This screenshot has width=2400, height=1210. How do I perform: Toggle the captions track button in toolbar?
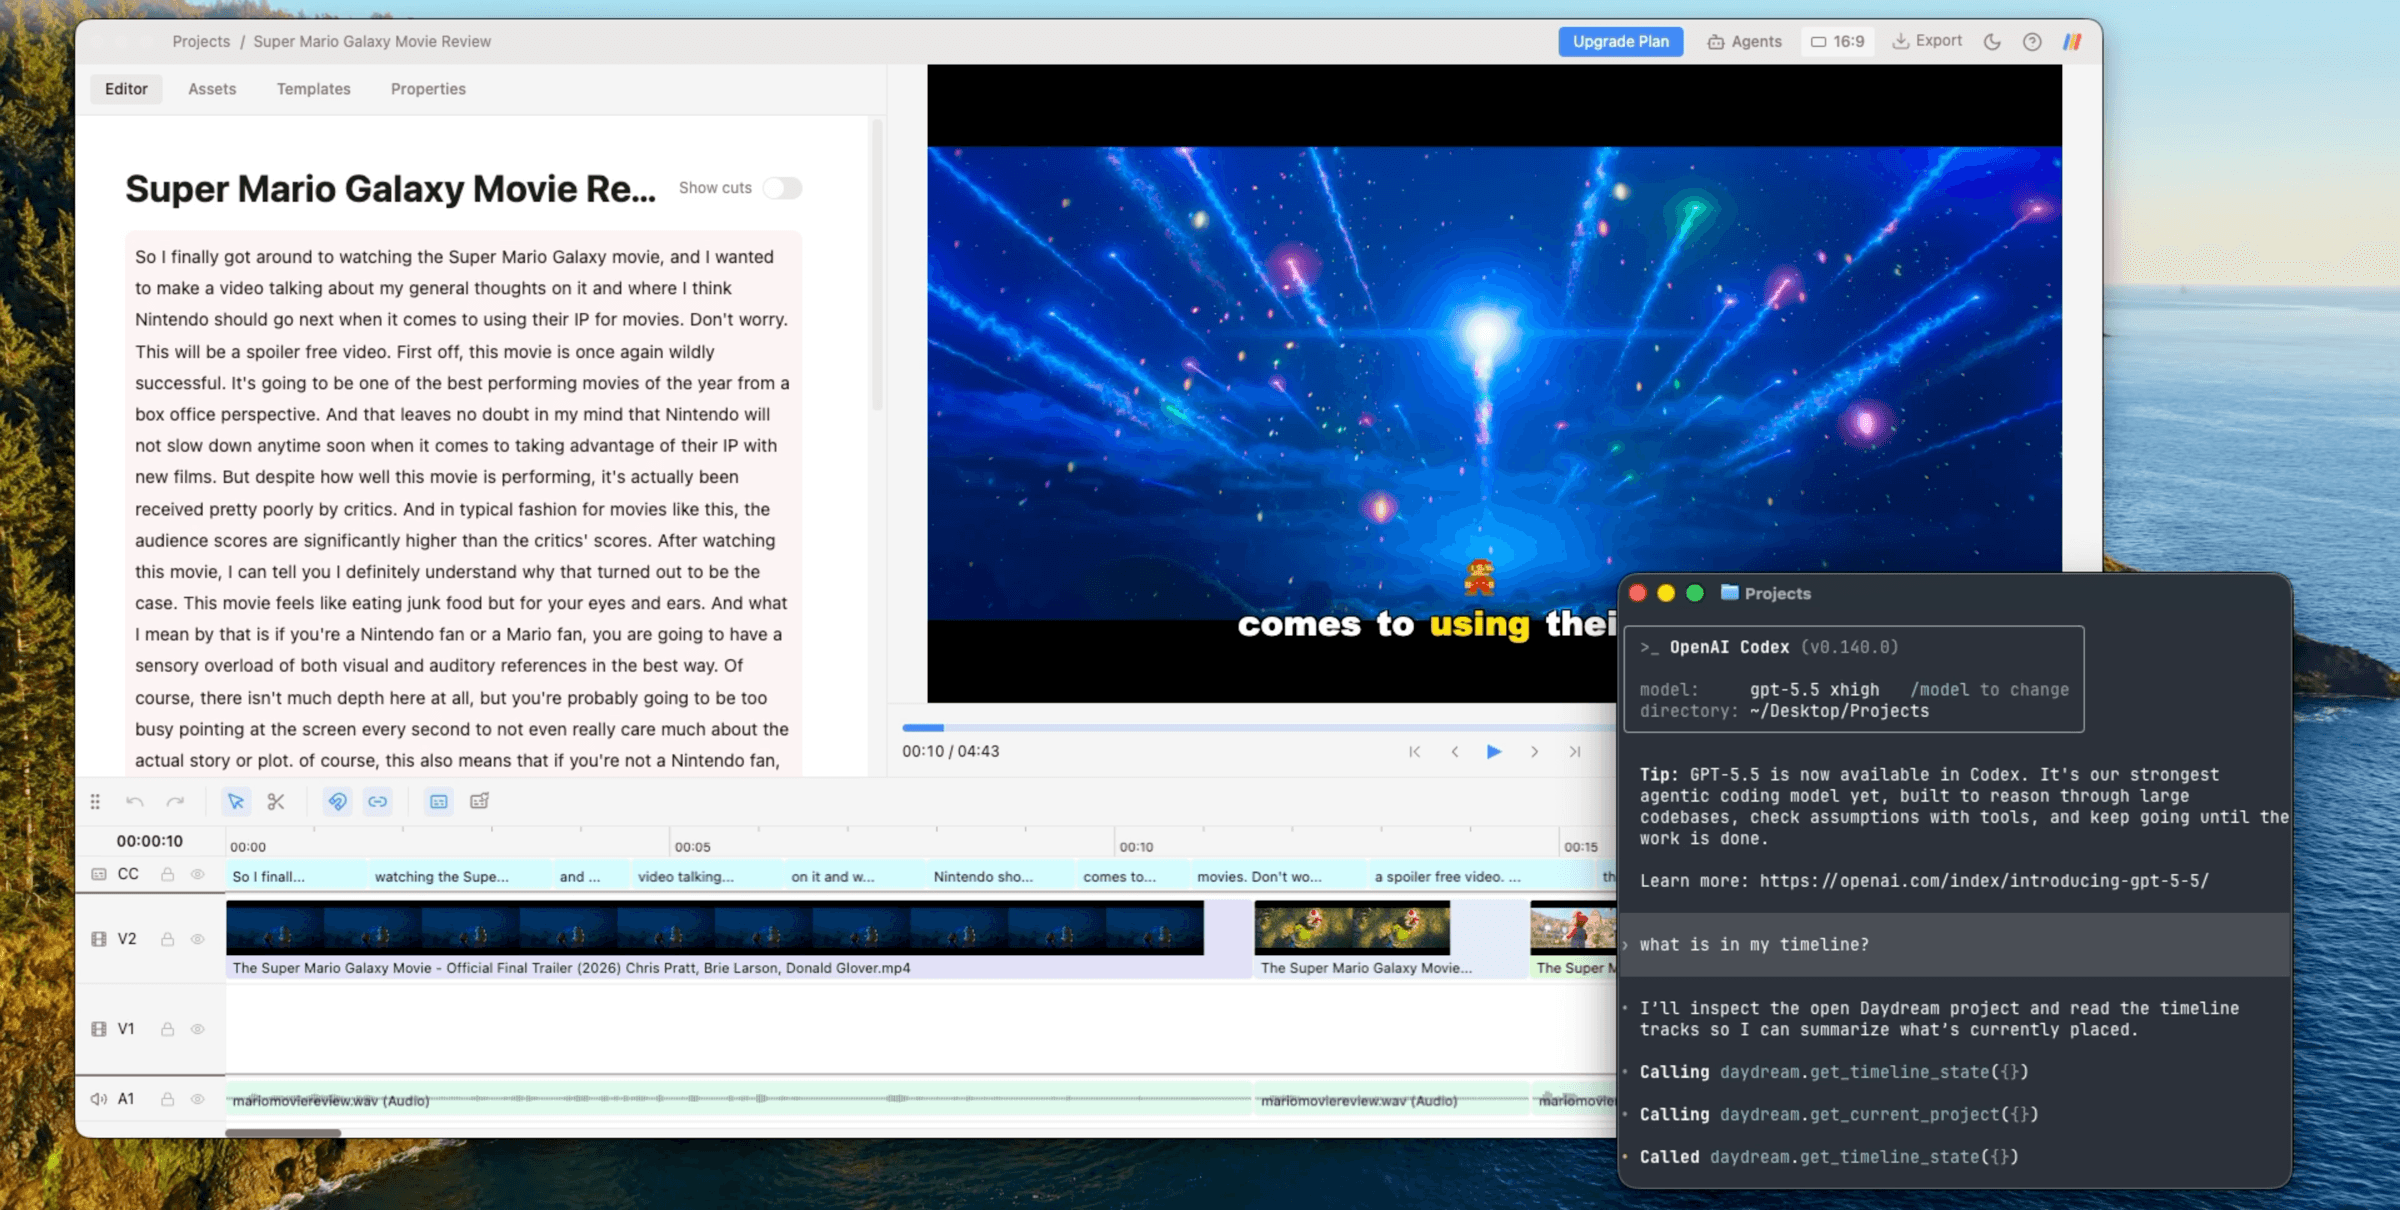pos(439,801)
